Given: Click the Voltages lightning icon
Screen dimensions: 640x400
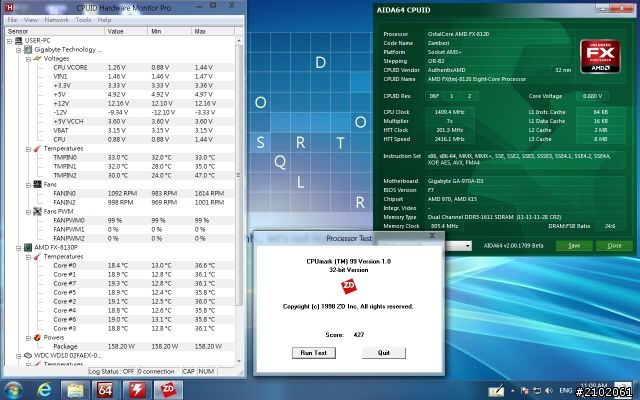Looking at the screenshot, I should pos(38,58).
